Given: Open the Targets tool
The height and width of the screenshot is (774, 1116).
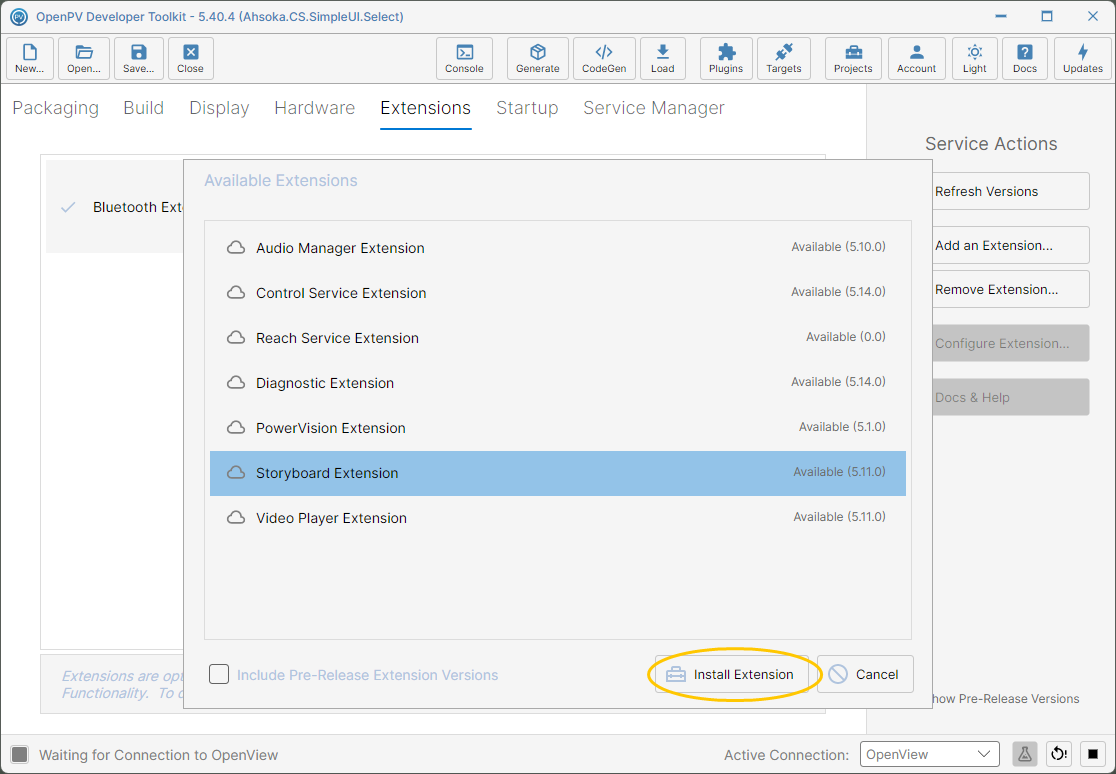Looking at the screenshot, I should (783, 58).
